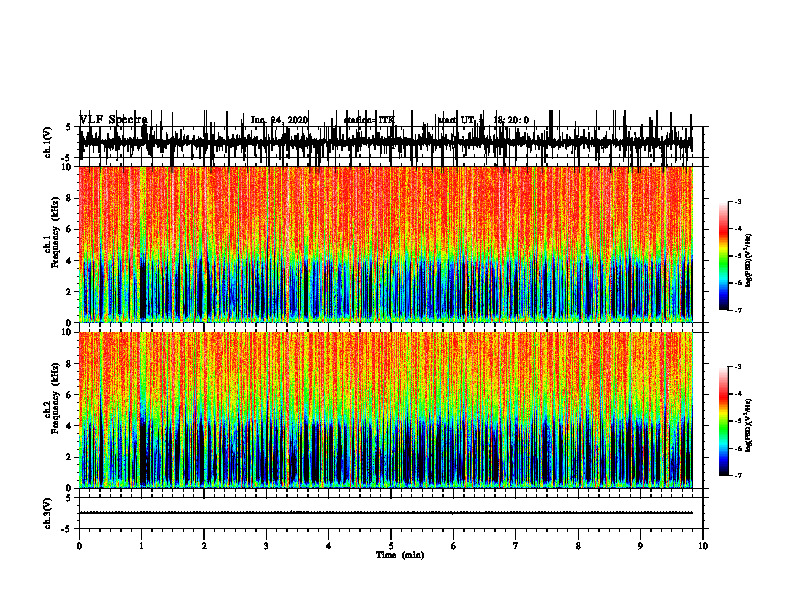Click time axis tick label '7'
792x612 pixels.
click(516, 546)
